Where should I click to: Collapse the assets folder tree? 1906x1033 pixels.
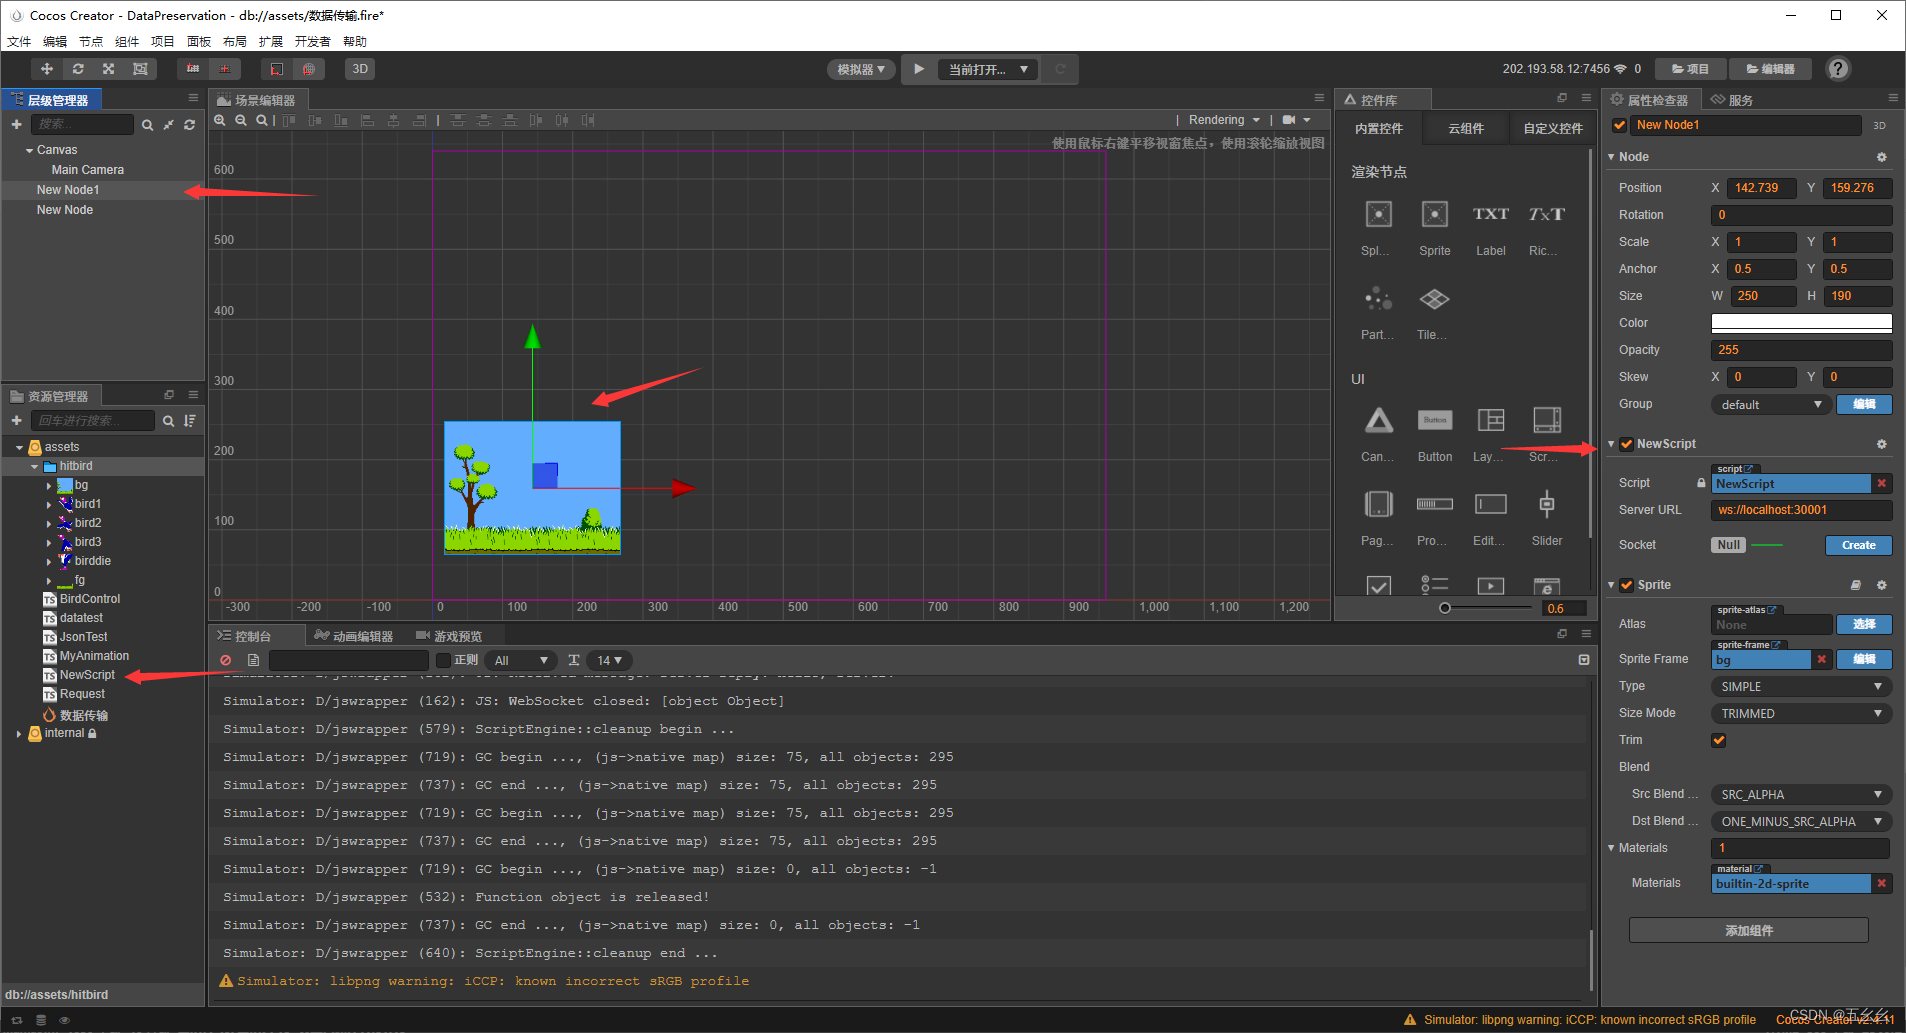(x=18, y=447)
